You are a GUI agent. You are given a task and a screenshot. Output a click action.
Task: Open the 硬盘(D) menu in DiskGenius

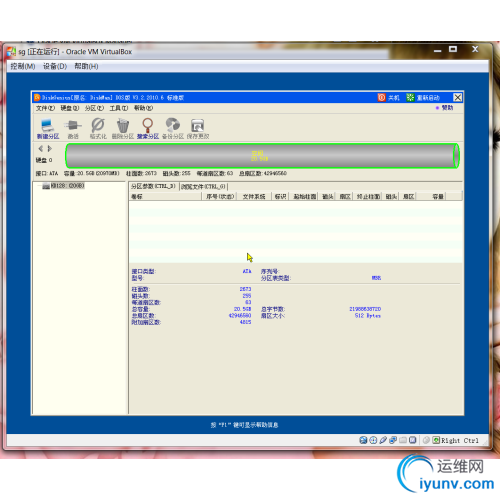[70, 108]
